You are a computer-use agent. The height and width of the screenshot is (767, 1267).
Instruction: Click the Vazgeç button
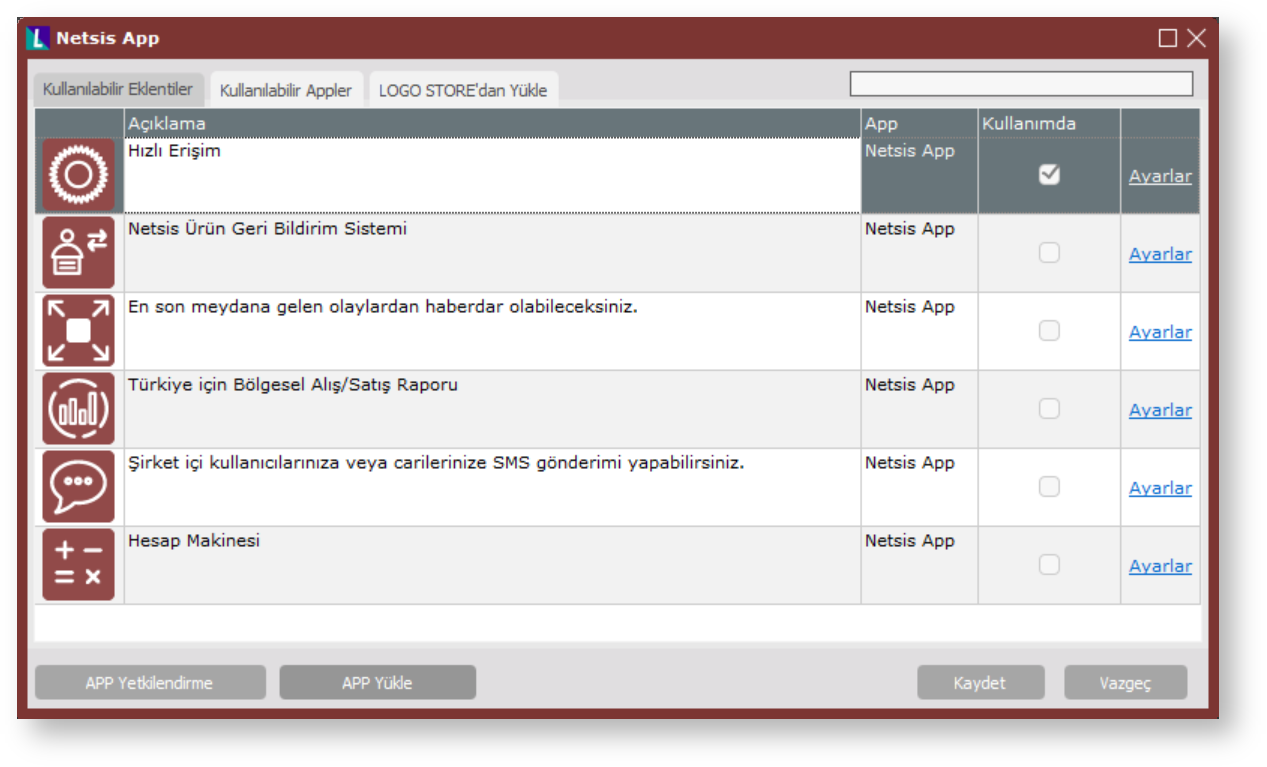(x=1125, y=683)
